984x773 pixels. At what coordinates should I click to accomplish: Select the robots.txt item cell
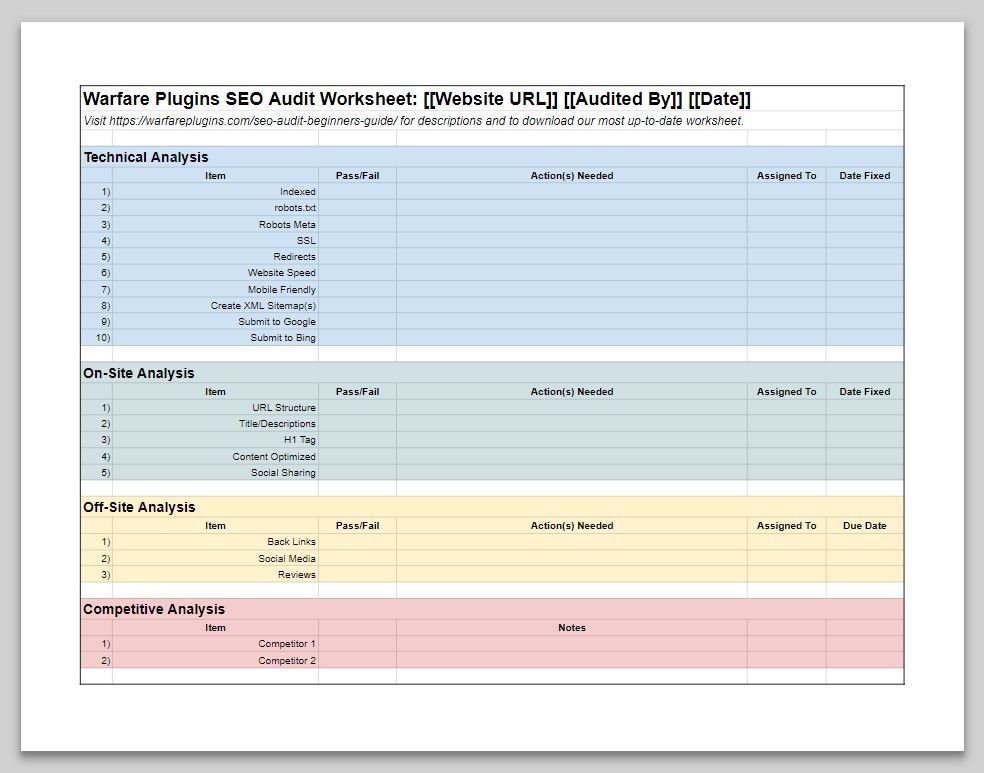[x=294, y=208]
